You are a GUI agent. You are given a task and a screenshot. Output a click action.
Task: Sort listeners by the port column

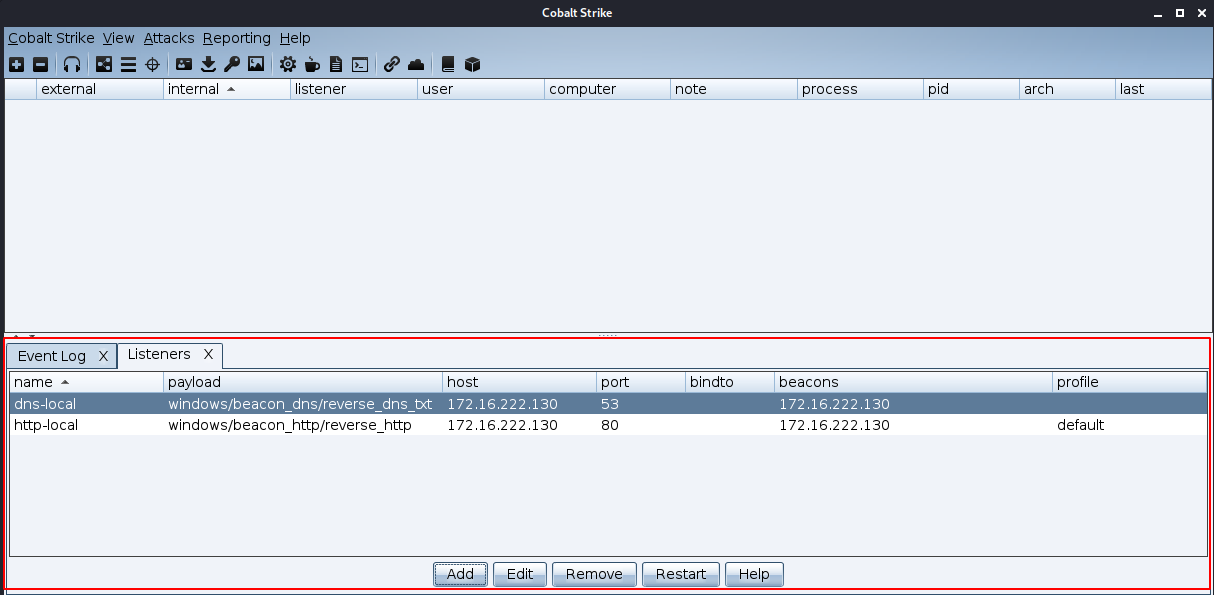tap(639, 382)
